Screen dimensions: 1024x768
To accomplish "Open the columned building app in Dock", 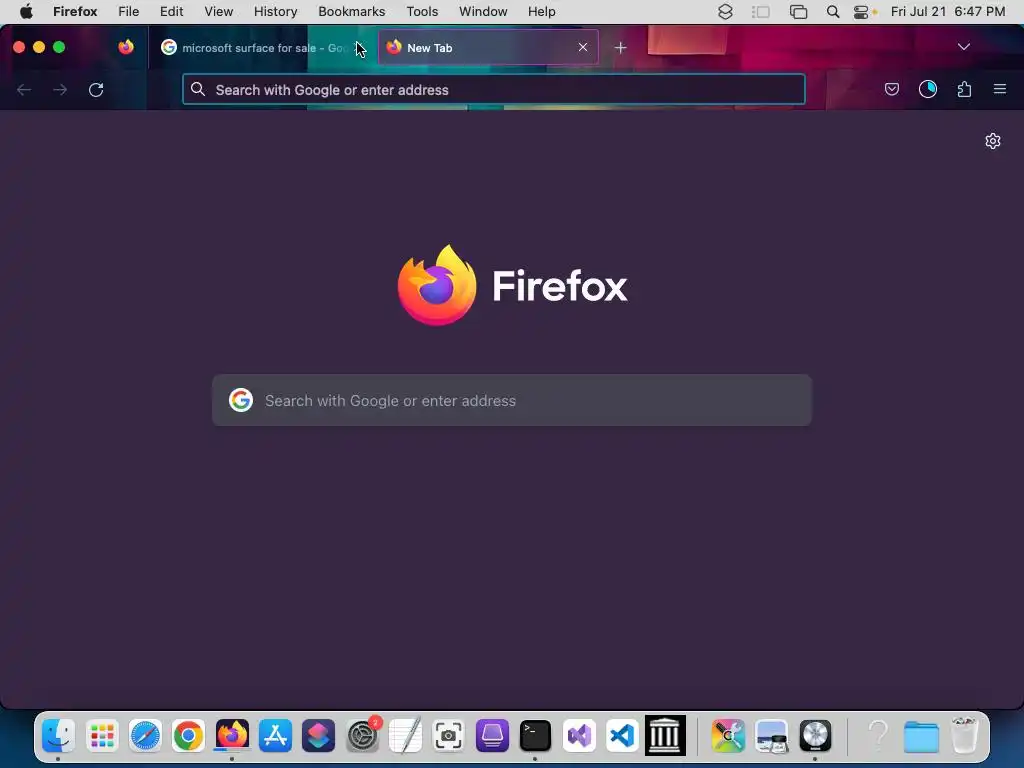I will [x=665, y=736].
